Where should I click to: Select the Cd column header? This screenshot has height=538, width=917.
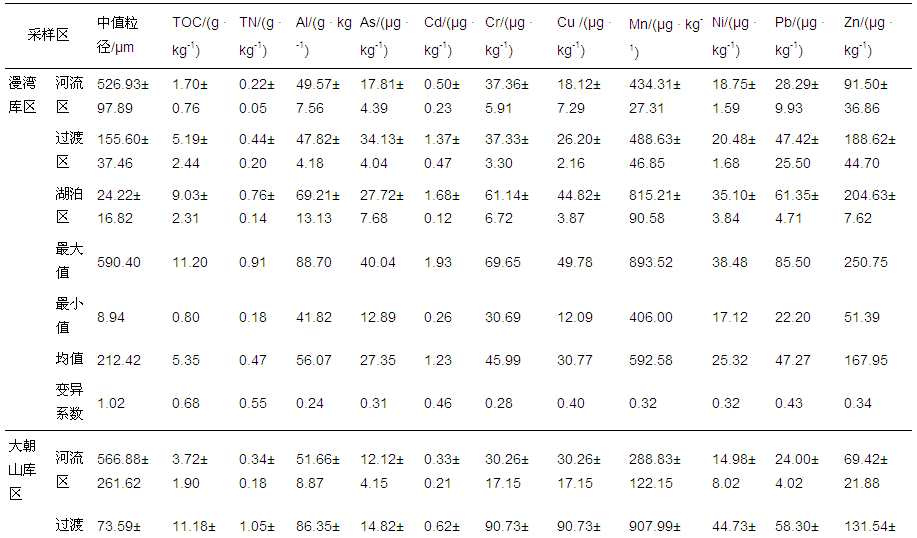[x=450, y=34]
